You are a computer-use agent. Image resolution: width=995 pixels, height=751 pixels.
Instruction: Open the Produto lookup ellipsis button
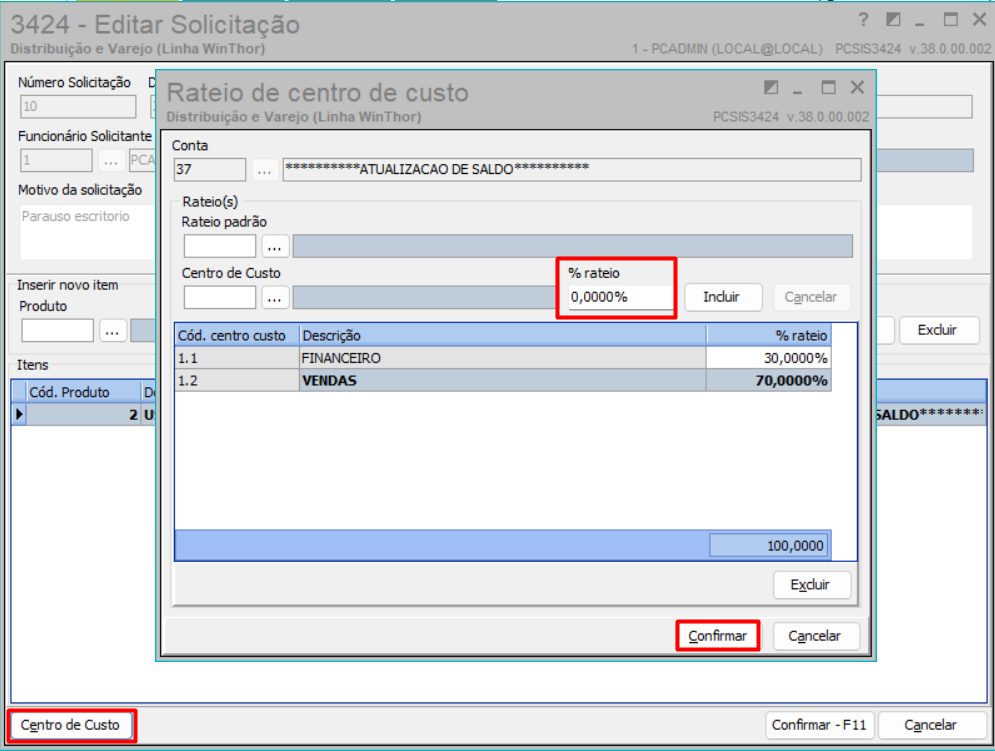click(112, 331)
